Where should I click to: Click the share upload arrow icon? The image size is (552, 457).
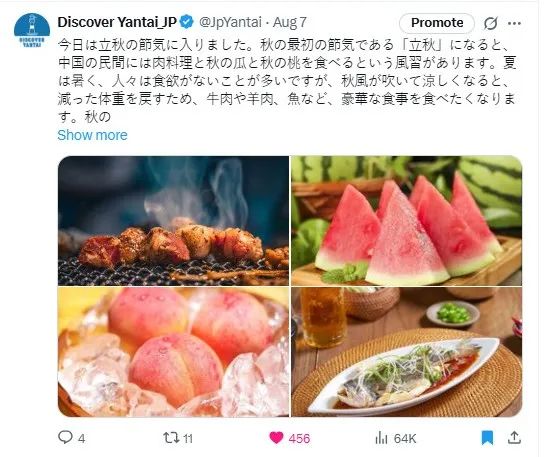tap(514, 438)
